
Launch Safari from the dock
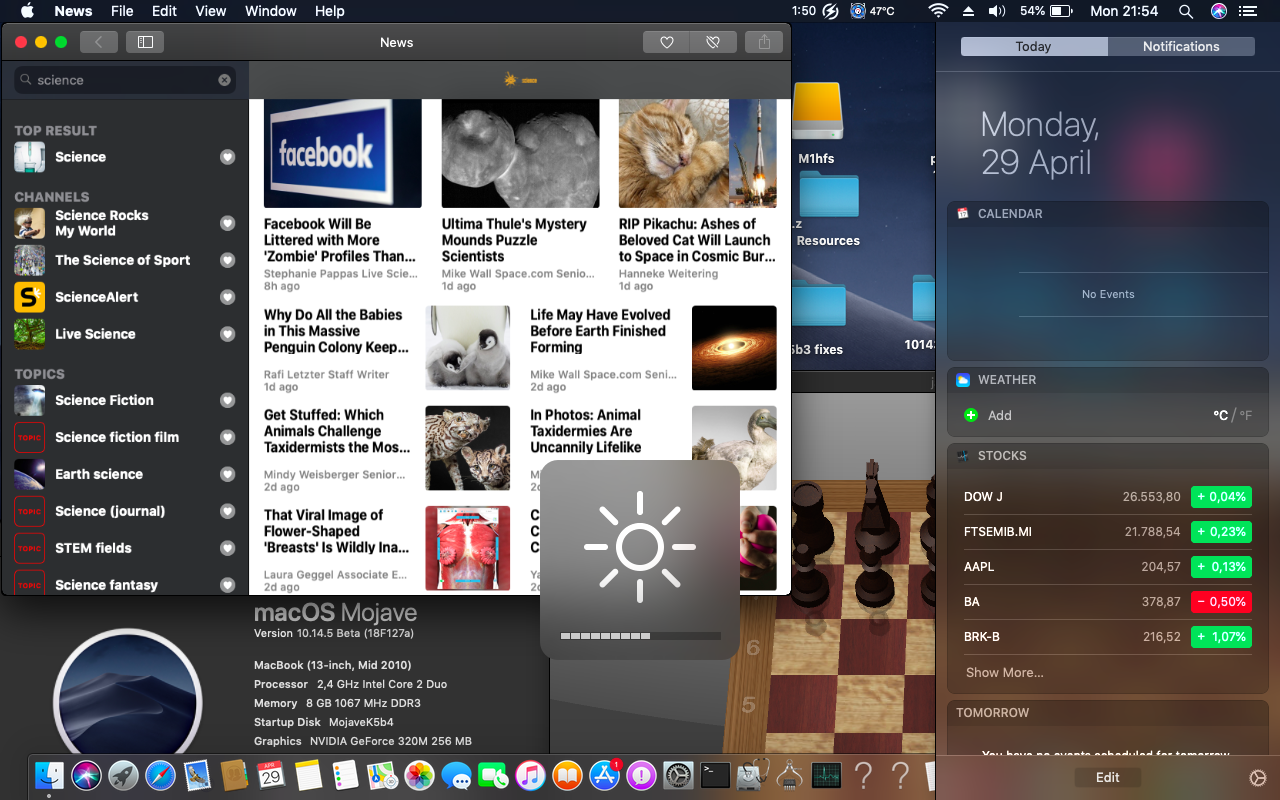[160, 775]
